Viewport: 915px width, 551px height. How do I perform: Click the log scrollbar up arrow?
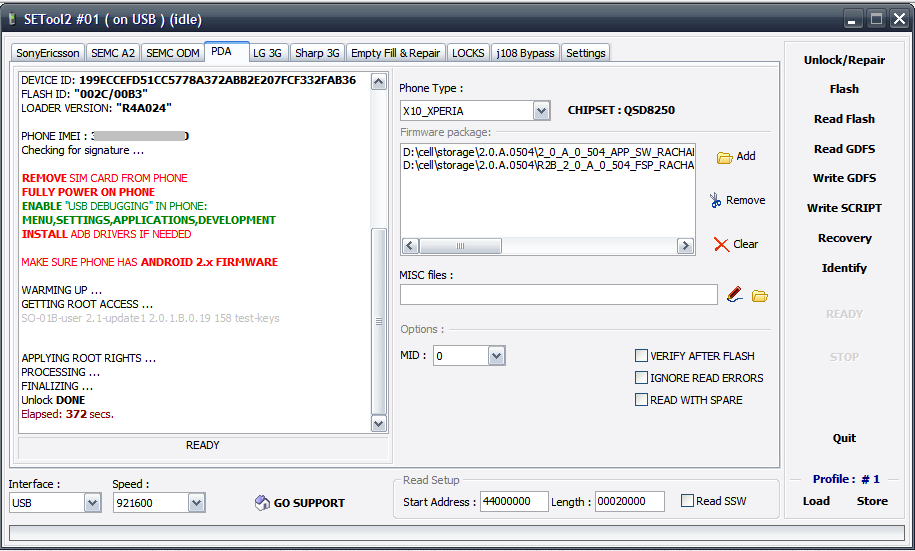[x=379, y=82]
